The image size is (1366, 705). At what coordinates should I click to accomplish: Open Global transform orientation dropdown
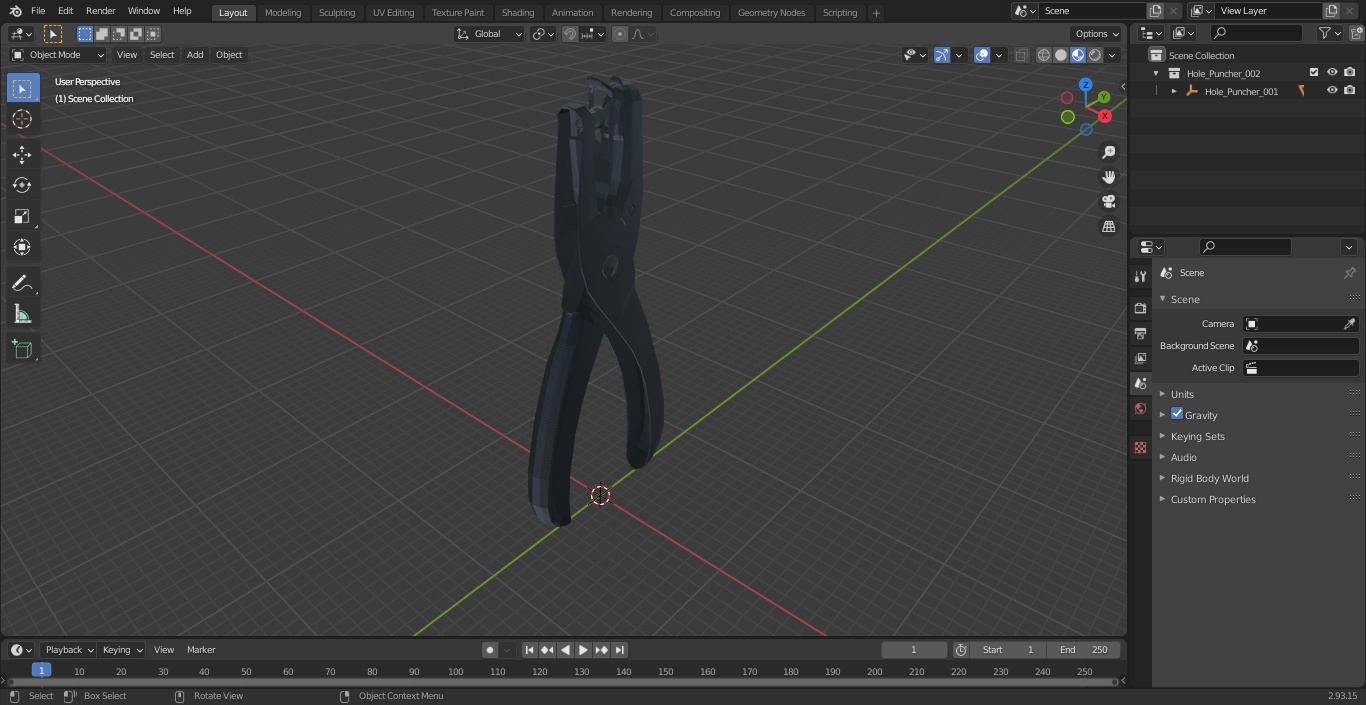click(x=490, y=34)
